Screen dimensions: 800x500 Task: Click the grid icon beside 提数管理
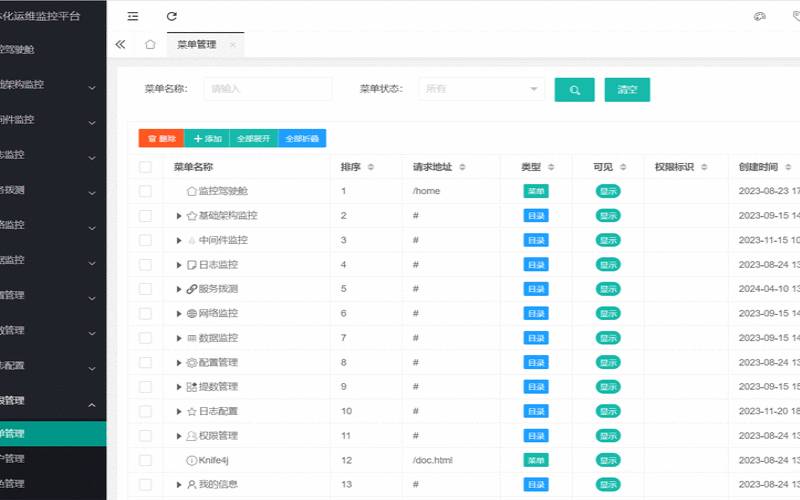tap(191, 387)
